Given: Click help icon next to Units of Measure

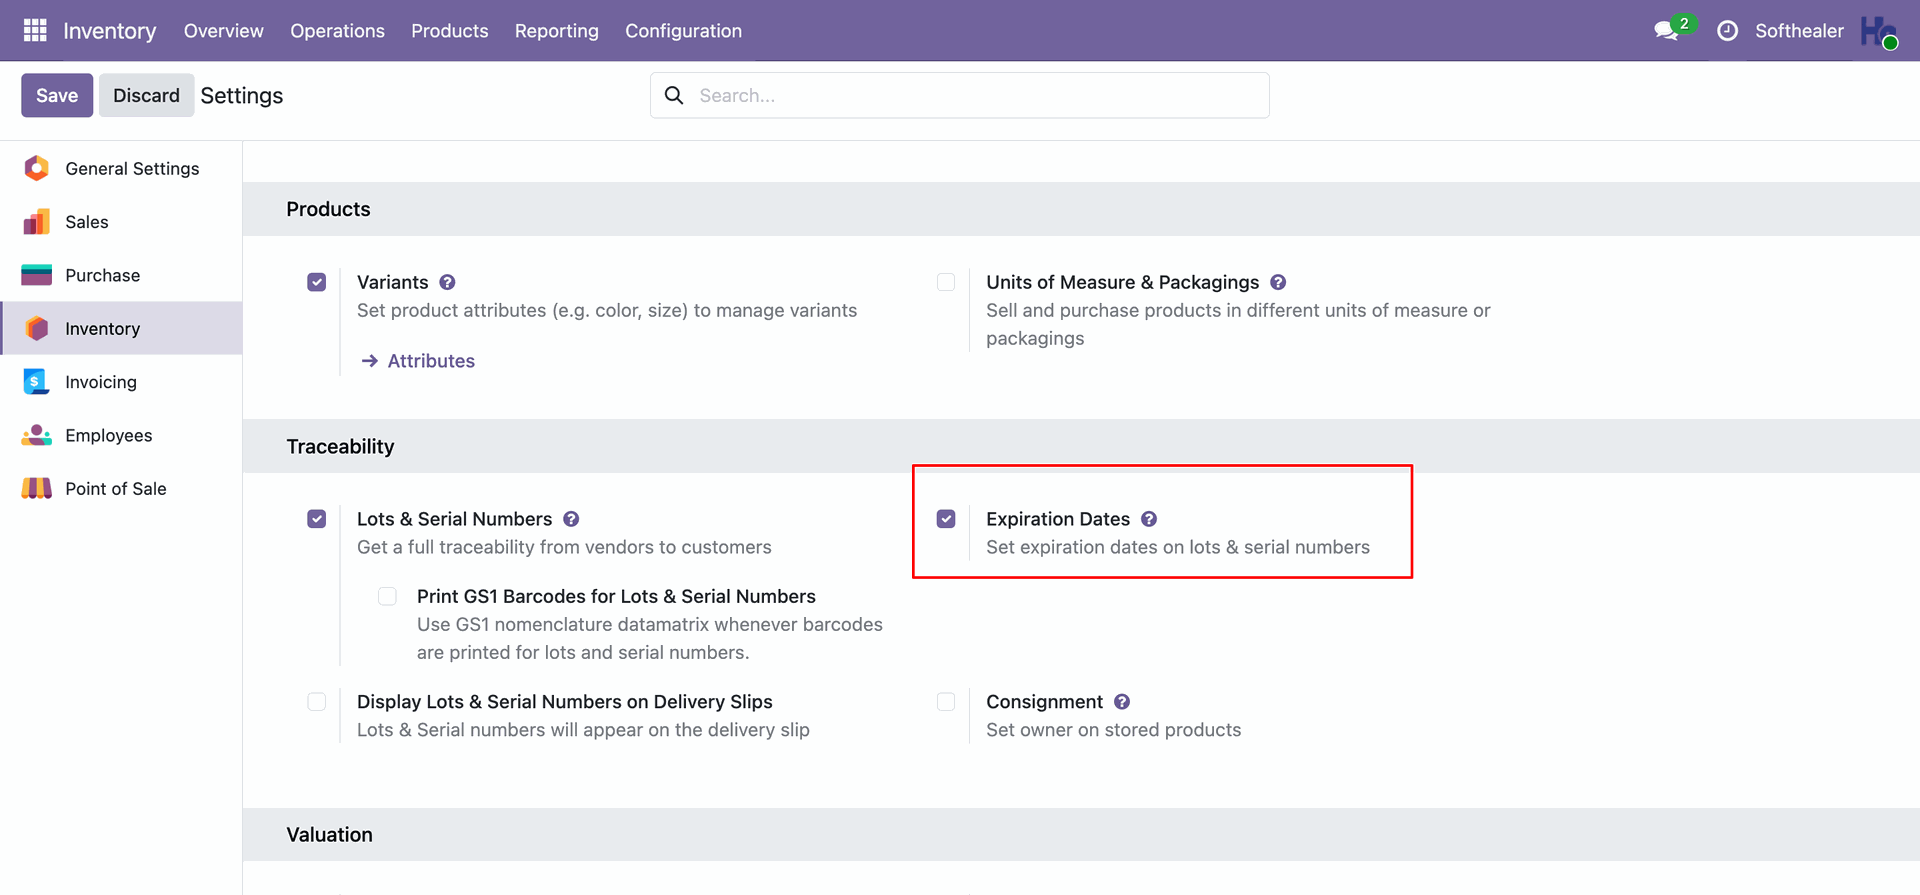Looking at the screenshot, I should point(1278,282).
